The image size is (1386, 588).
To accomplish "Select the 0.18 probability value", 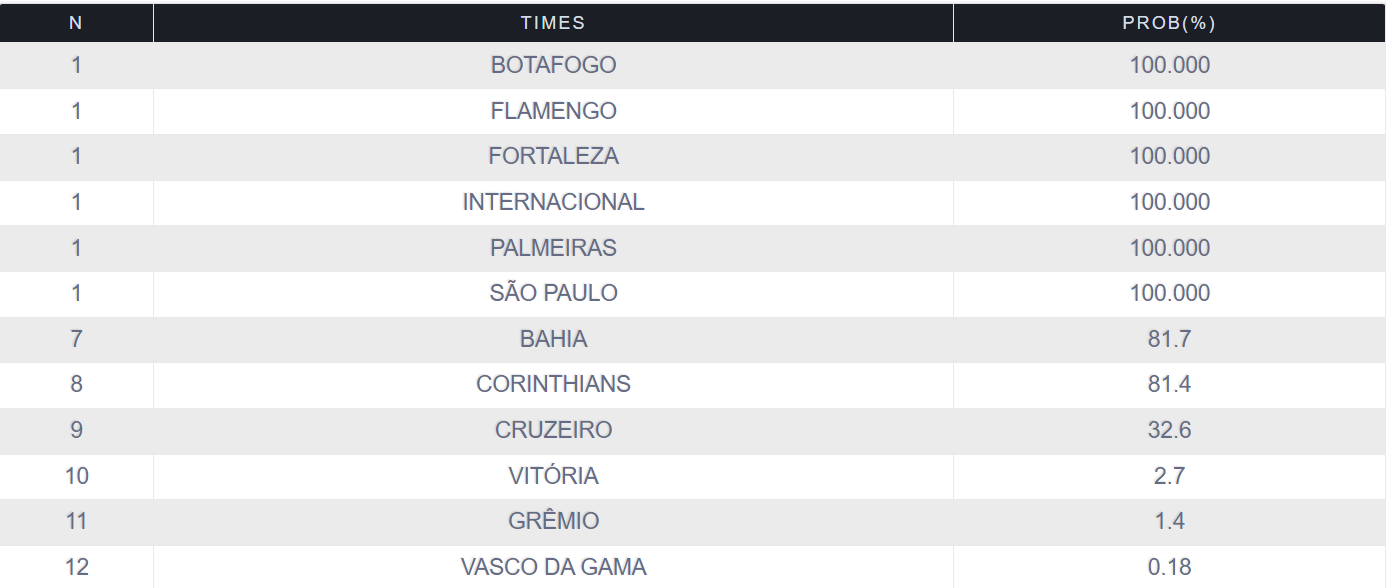I will click(x=1169, y=567).
